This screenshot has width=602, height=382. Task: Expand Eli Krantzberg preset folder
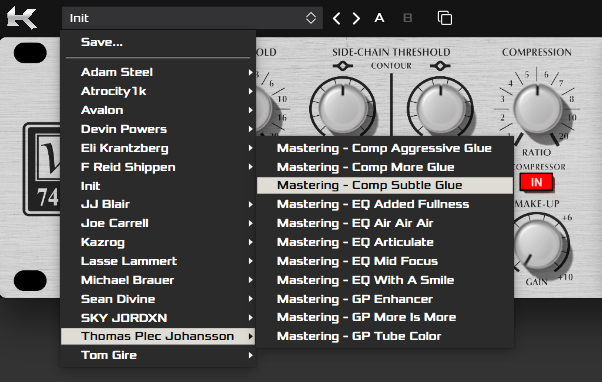point(158,148)
